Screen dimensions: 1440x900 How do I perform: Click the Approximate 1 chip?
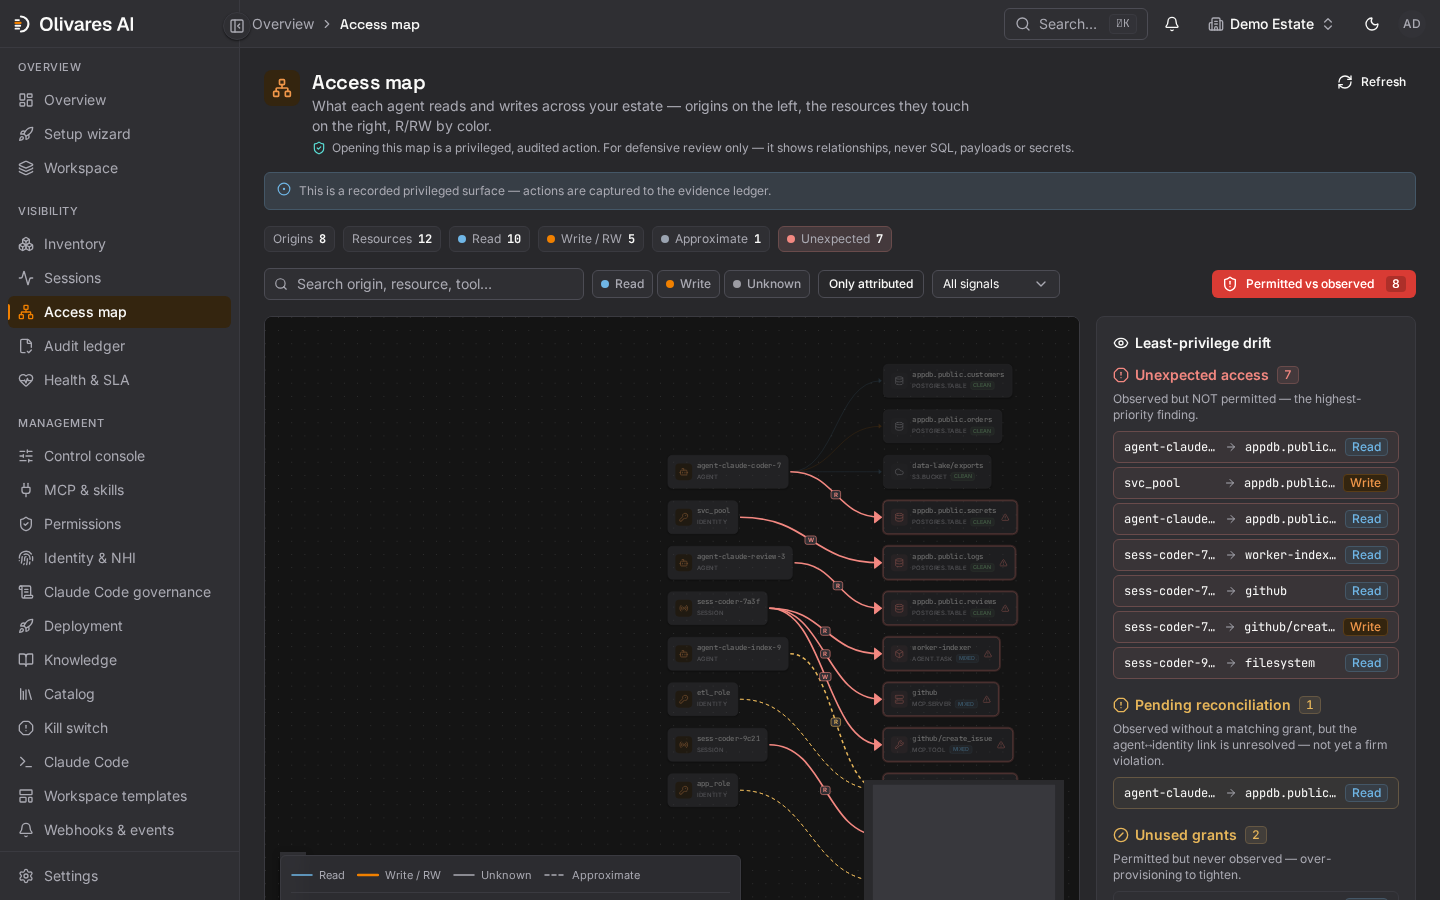711,239
